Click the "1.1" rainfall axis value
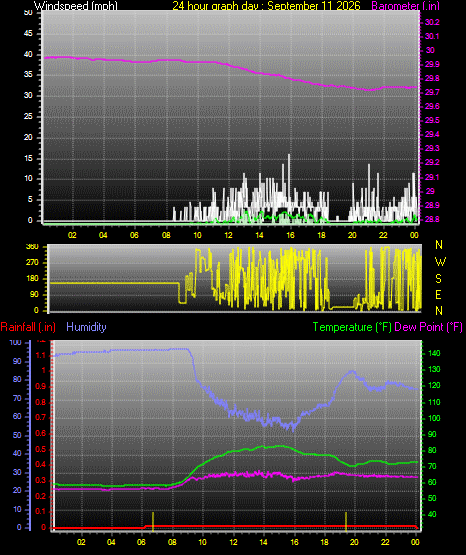Screen dimensions: 466x555 coord(41,355)
